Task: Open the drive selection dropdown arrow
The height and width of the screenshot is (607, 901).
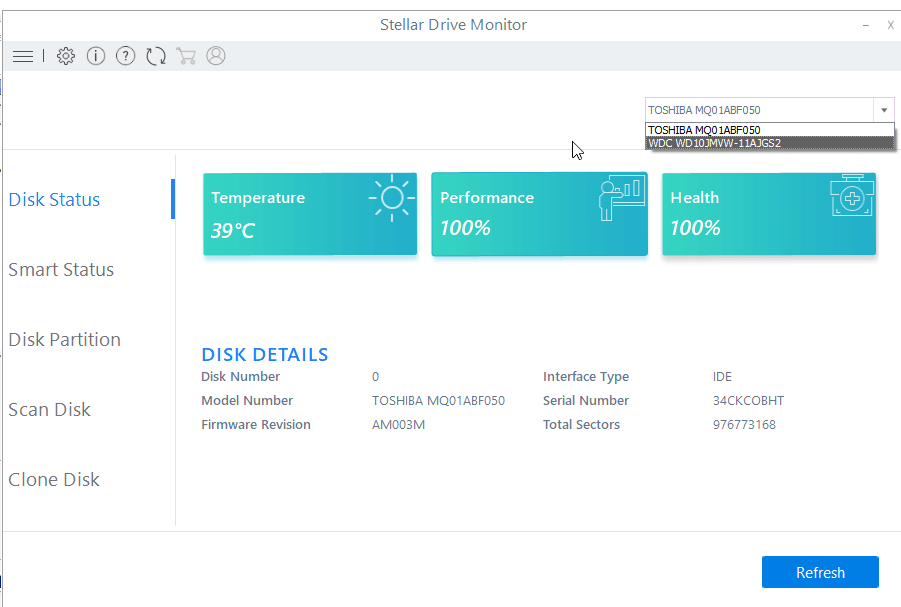Action: pos(884,110)
